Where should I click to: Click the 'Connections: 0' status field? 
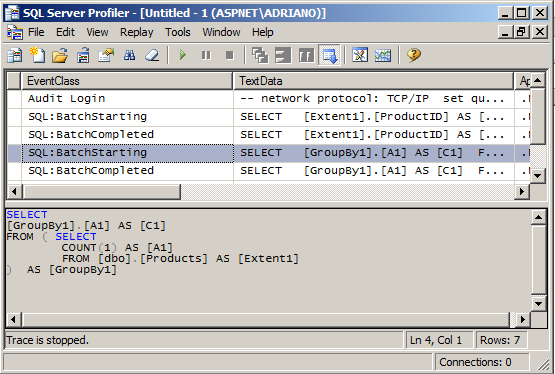coord(482,362)
